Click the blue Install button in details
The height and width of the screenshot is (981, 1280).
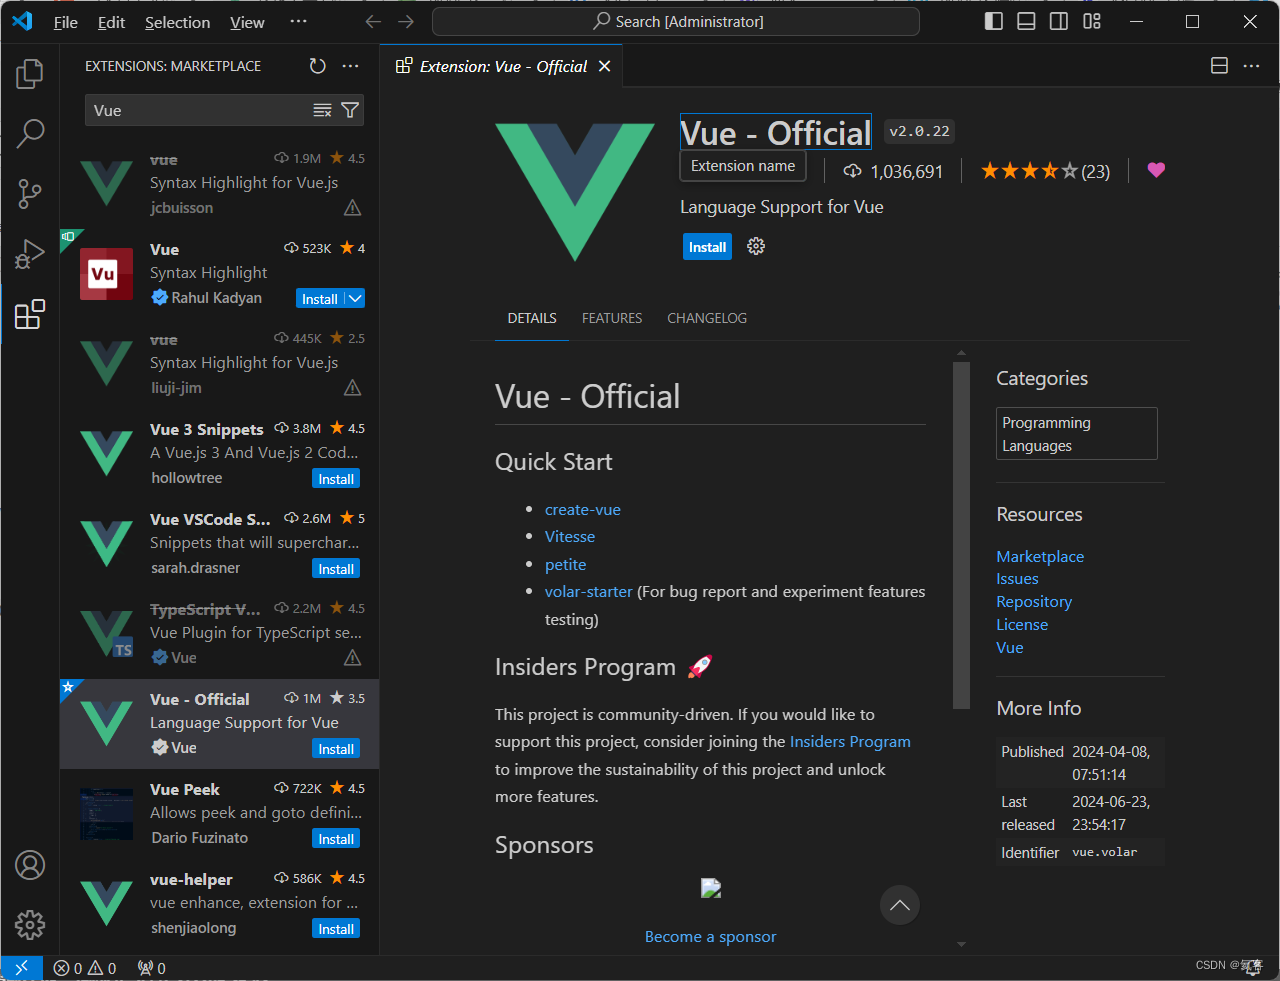[x=707, y=247]
